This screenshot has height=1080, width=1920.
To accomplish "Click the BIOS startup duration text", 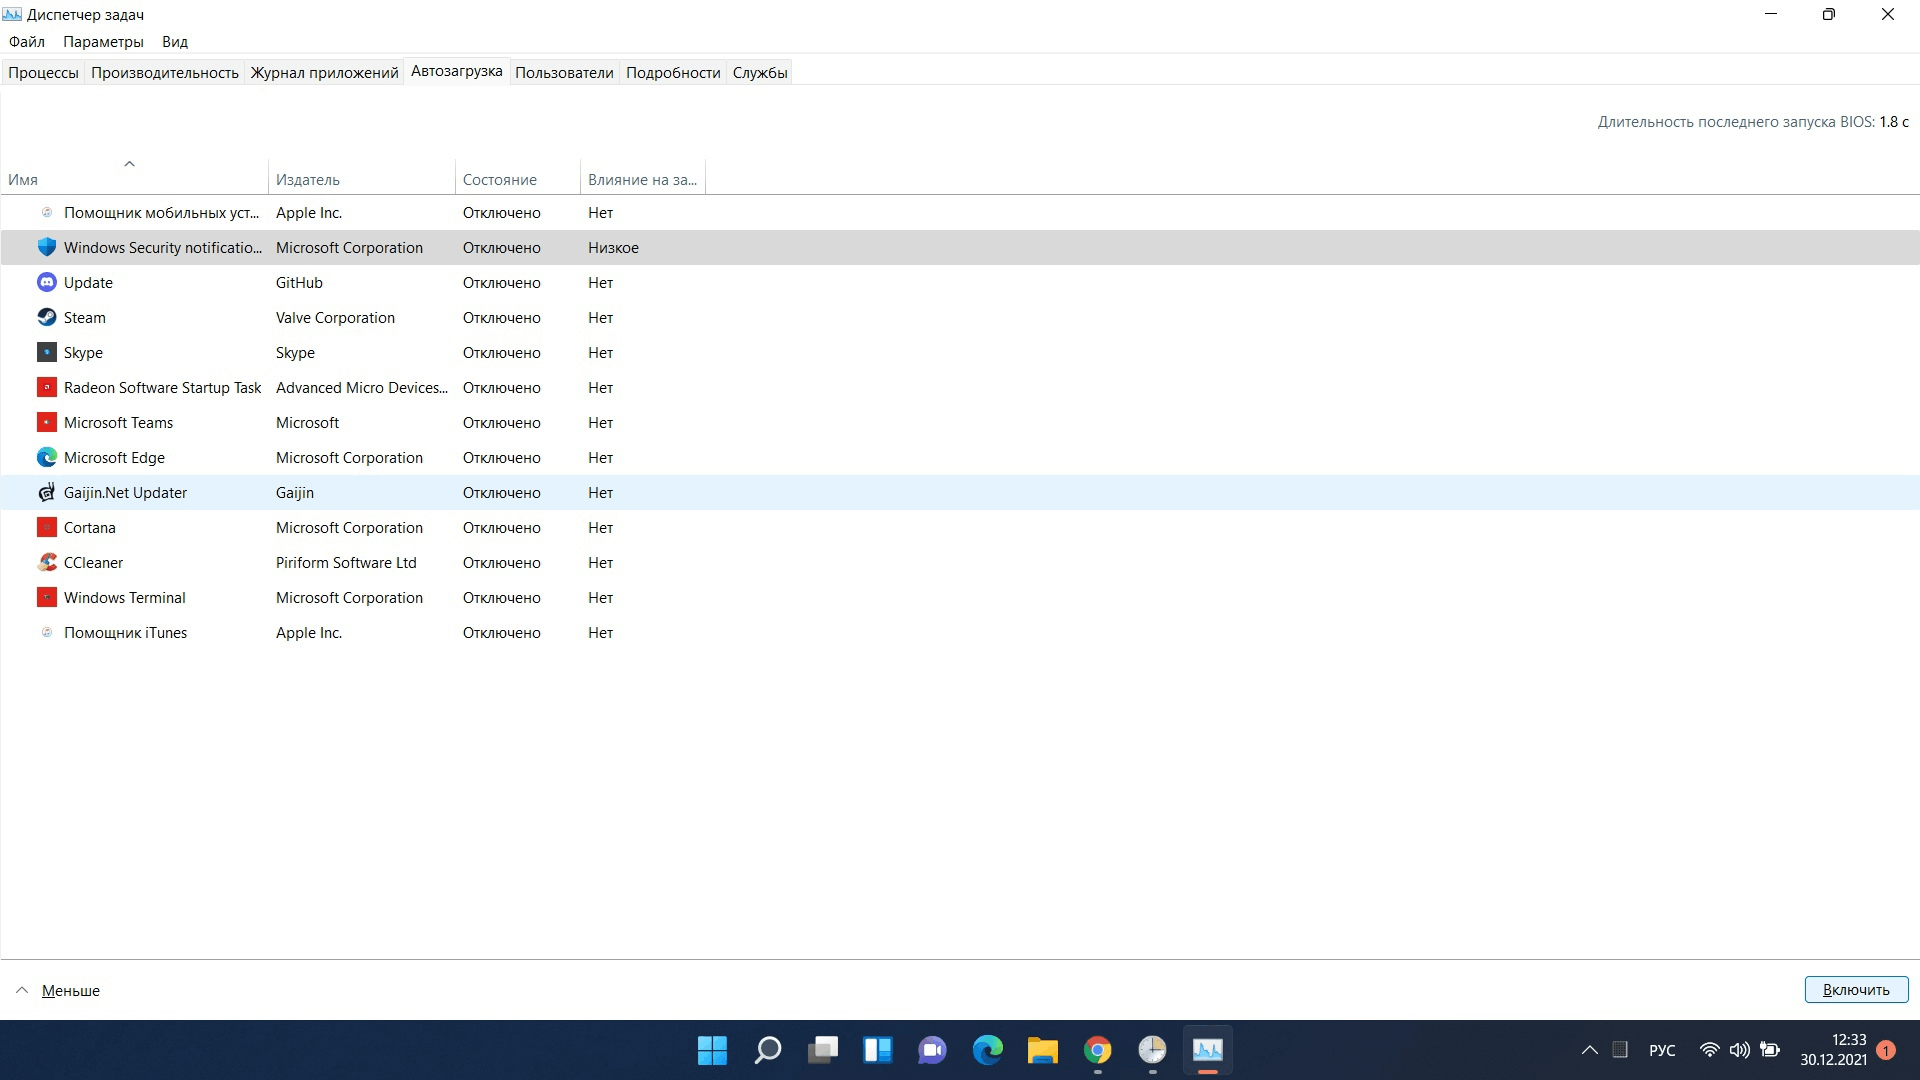I will pos(1753,122).
